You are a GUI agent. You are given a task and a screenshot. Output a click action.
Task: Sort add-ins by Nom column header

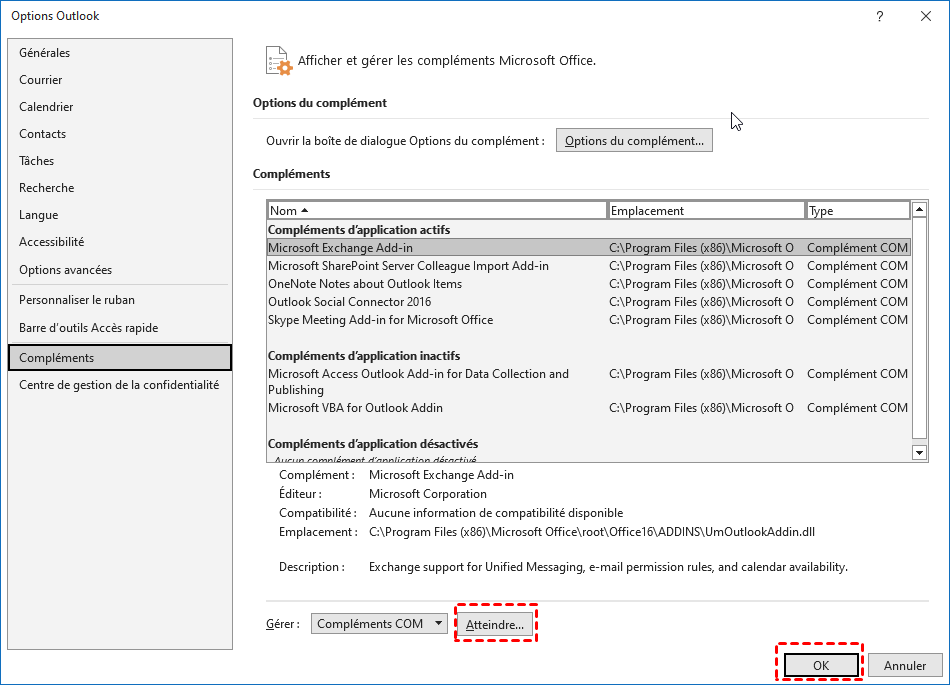[x=436, y=211]
